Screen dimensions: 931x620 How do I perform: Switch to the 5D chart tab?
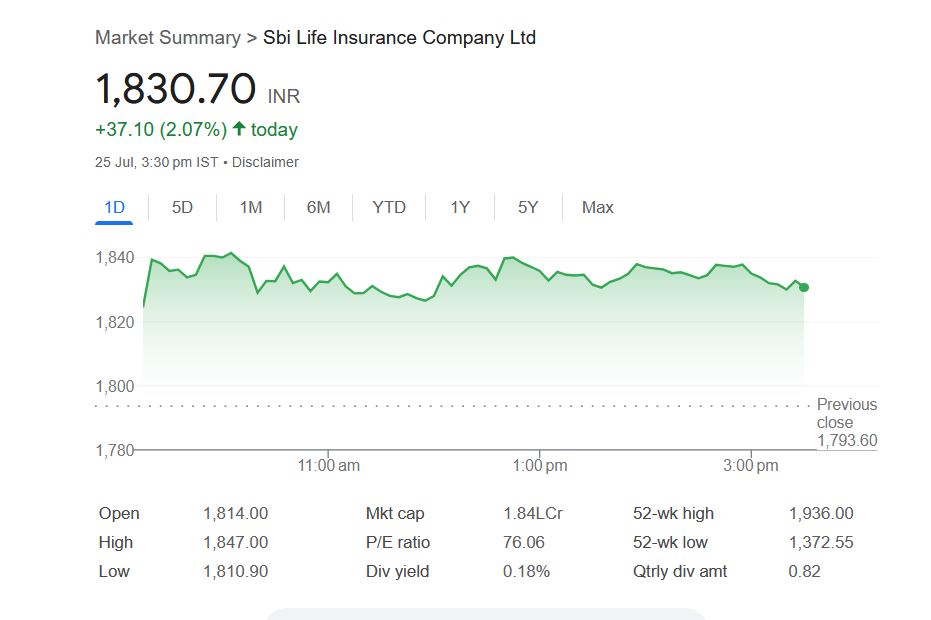[x=182, y=207]
